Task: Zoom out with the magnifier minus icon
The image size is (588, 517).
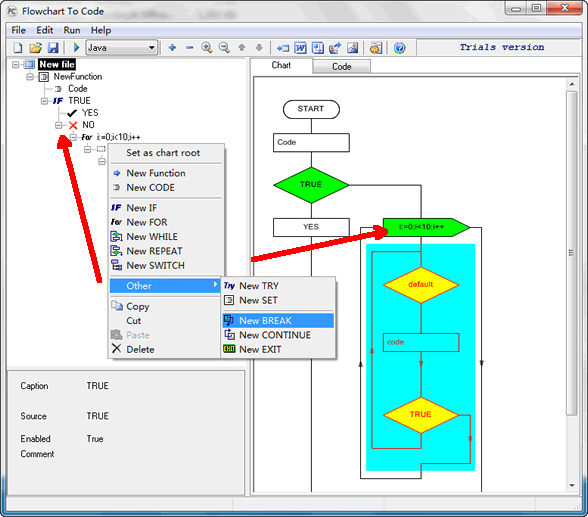Action: click(224, 48)
